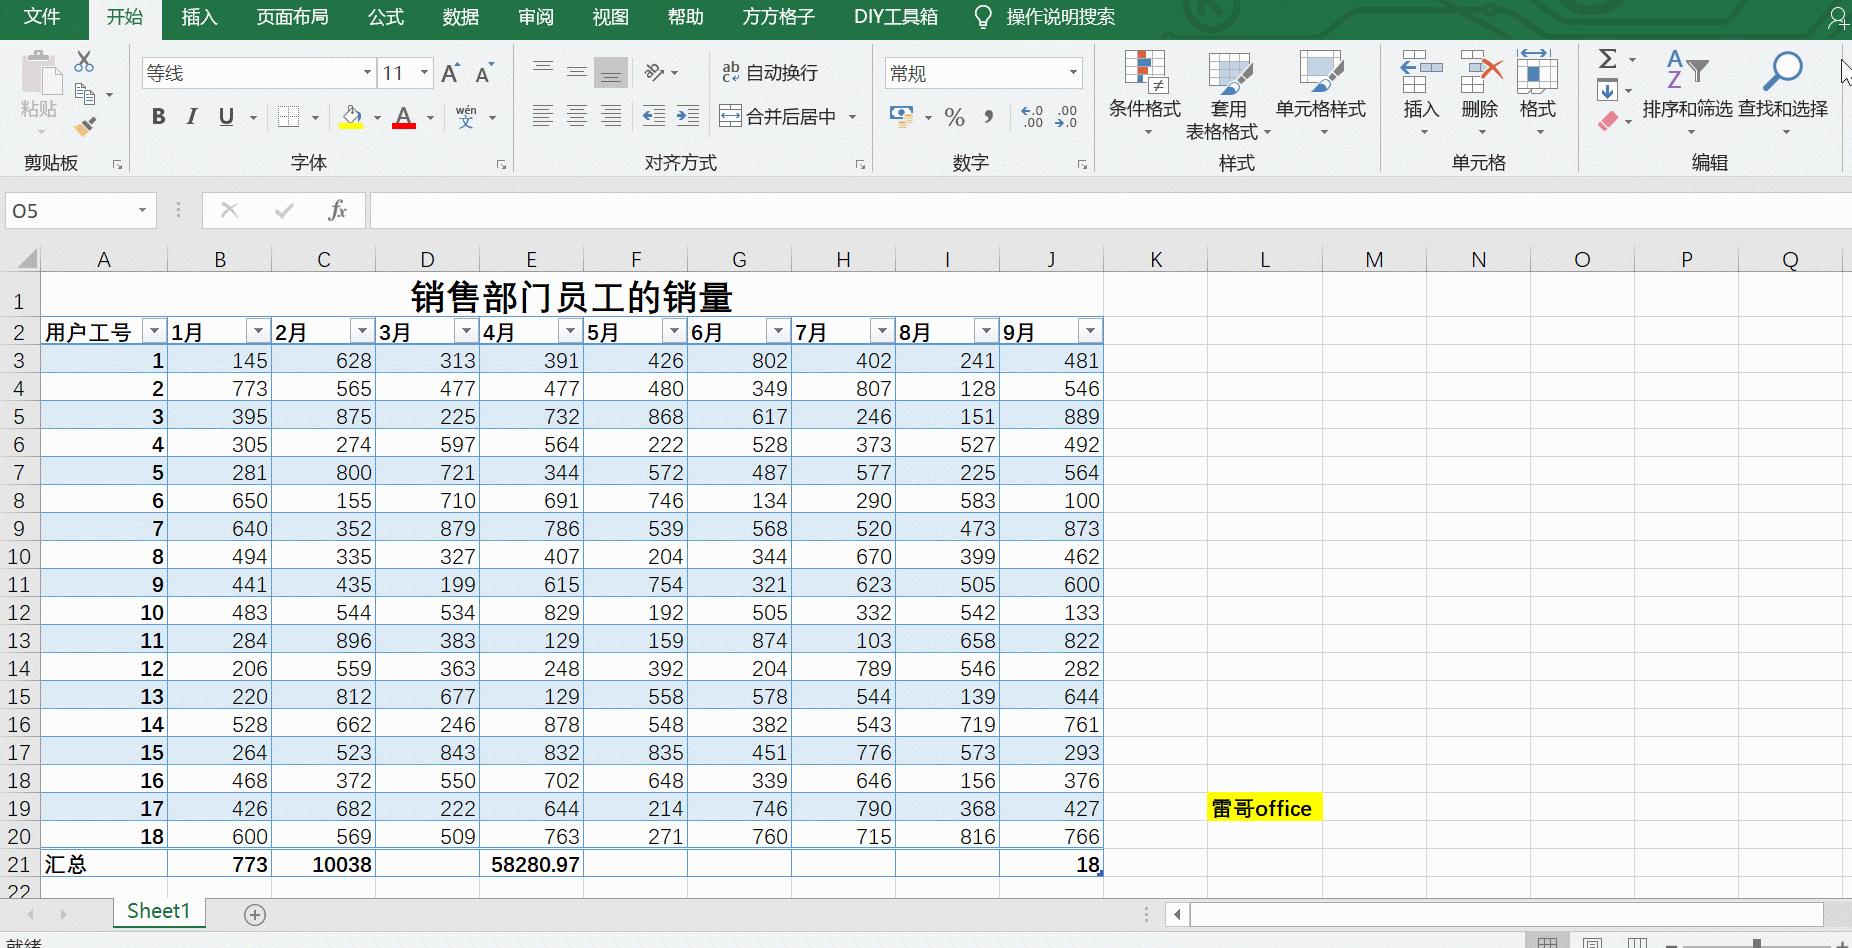1852x948 pixels.
Task: Toggle top vertical alignment
Action: (x=543, y=72)
